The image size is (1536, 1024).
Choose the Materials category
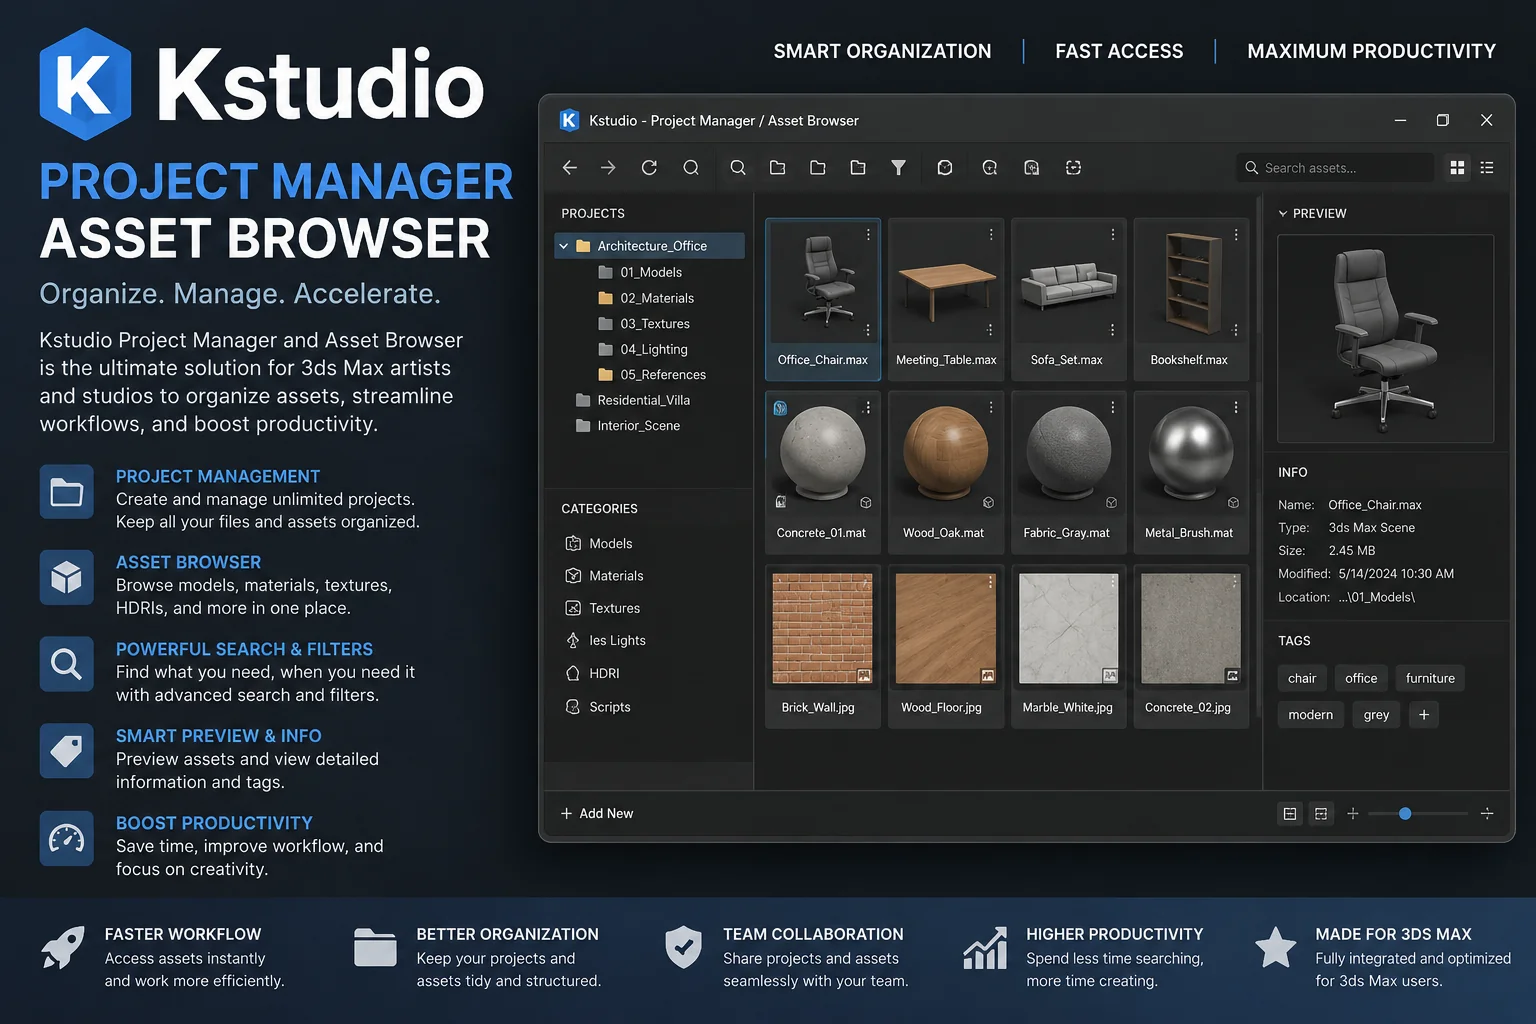tap(604, 576)
